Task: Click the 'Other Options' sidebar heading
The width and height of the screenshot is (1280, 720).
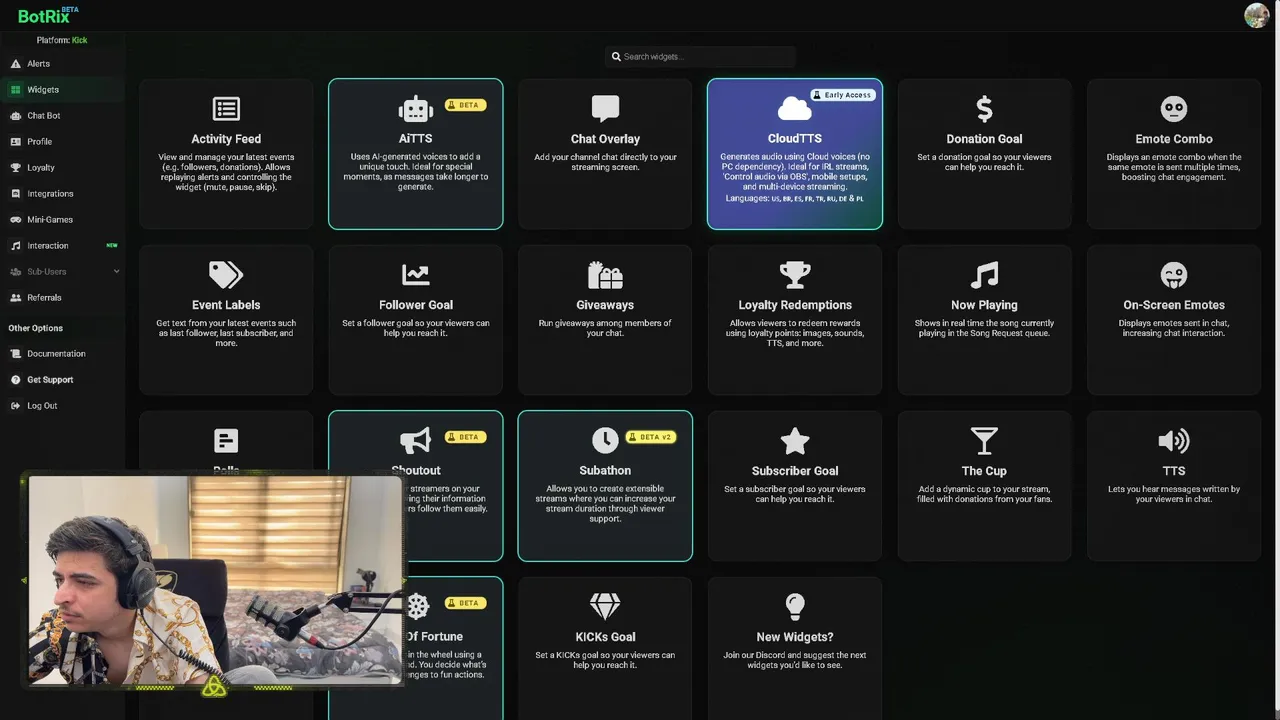Action: (x=35, y=328)
